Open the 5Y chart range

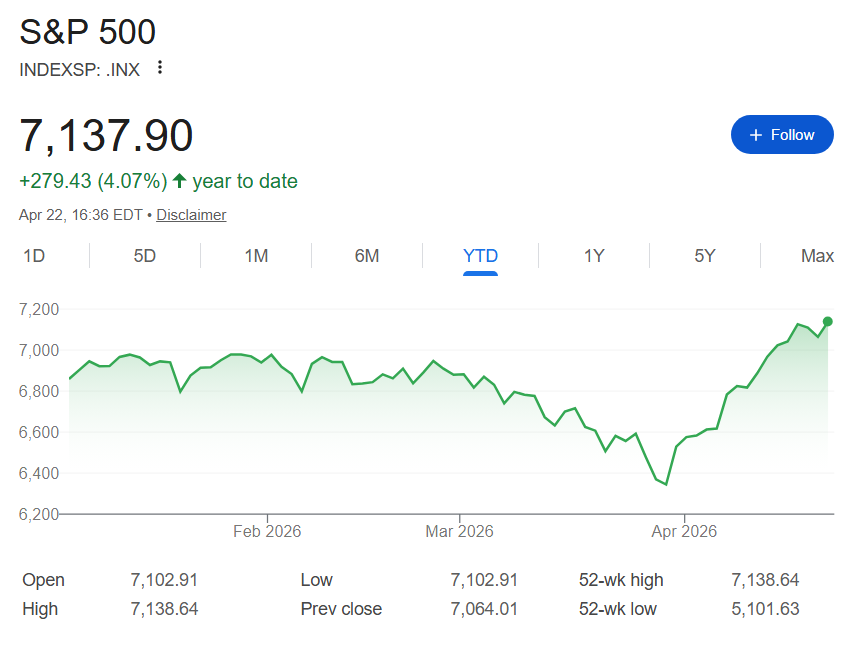705,255
